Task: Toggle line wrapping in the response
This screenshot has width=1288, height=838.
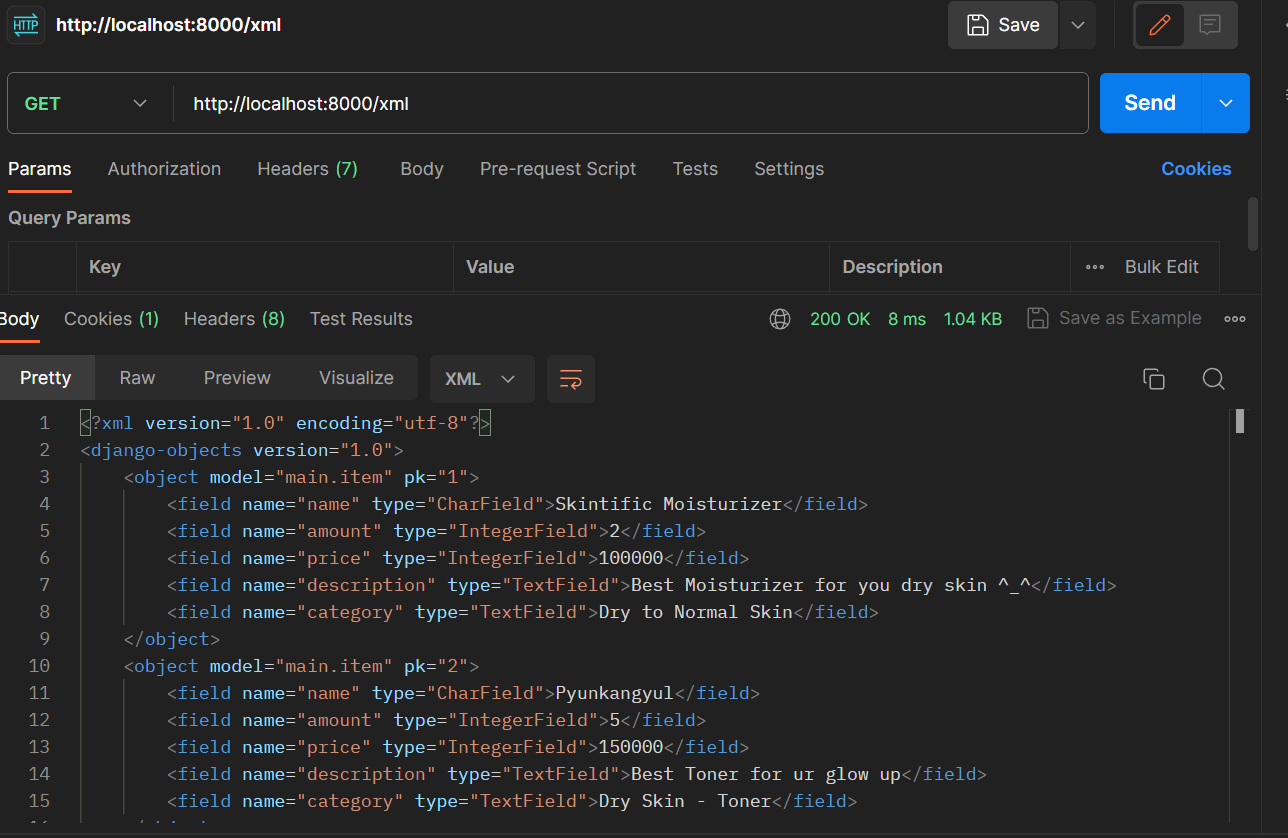Action: click(570, 379)
